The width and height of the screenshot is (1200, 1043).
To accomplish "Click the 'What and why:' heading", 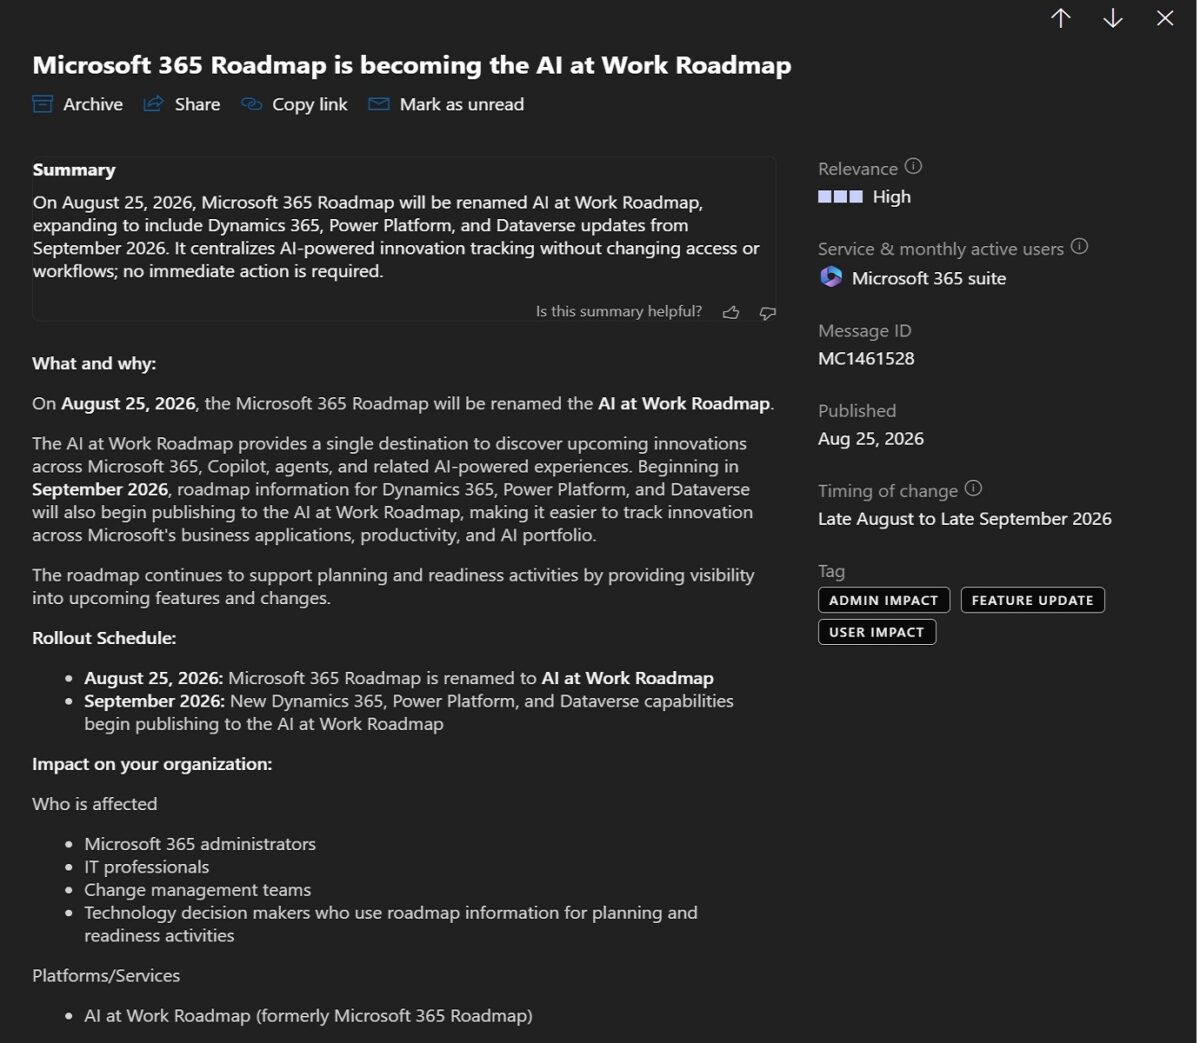I will 94,363.
